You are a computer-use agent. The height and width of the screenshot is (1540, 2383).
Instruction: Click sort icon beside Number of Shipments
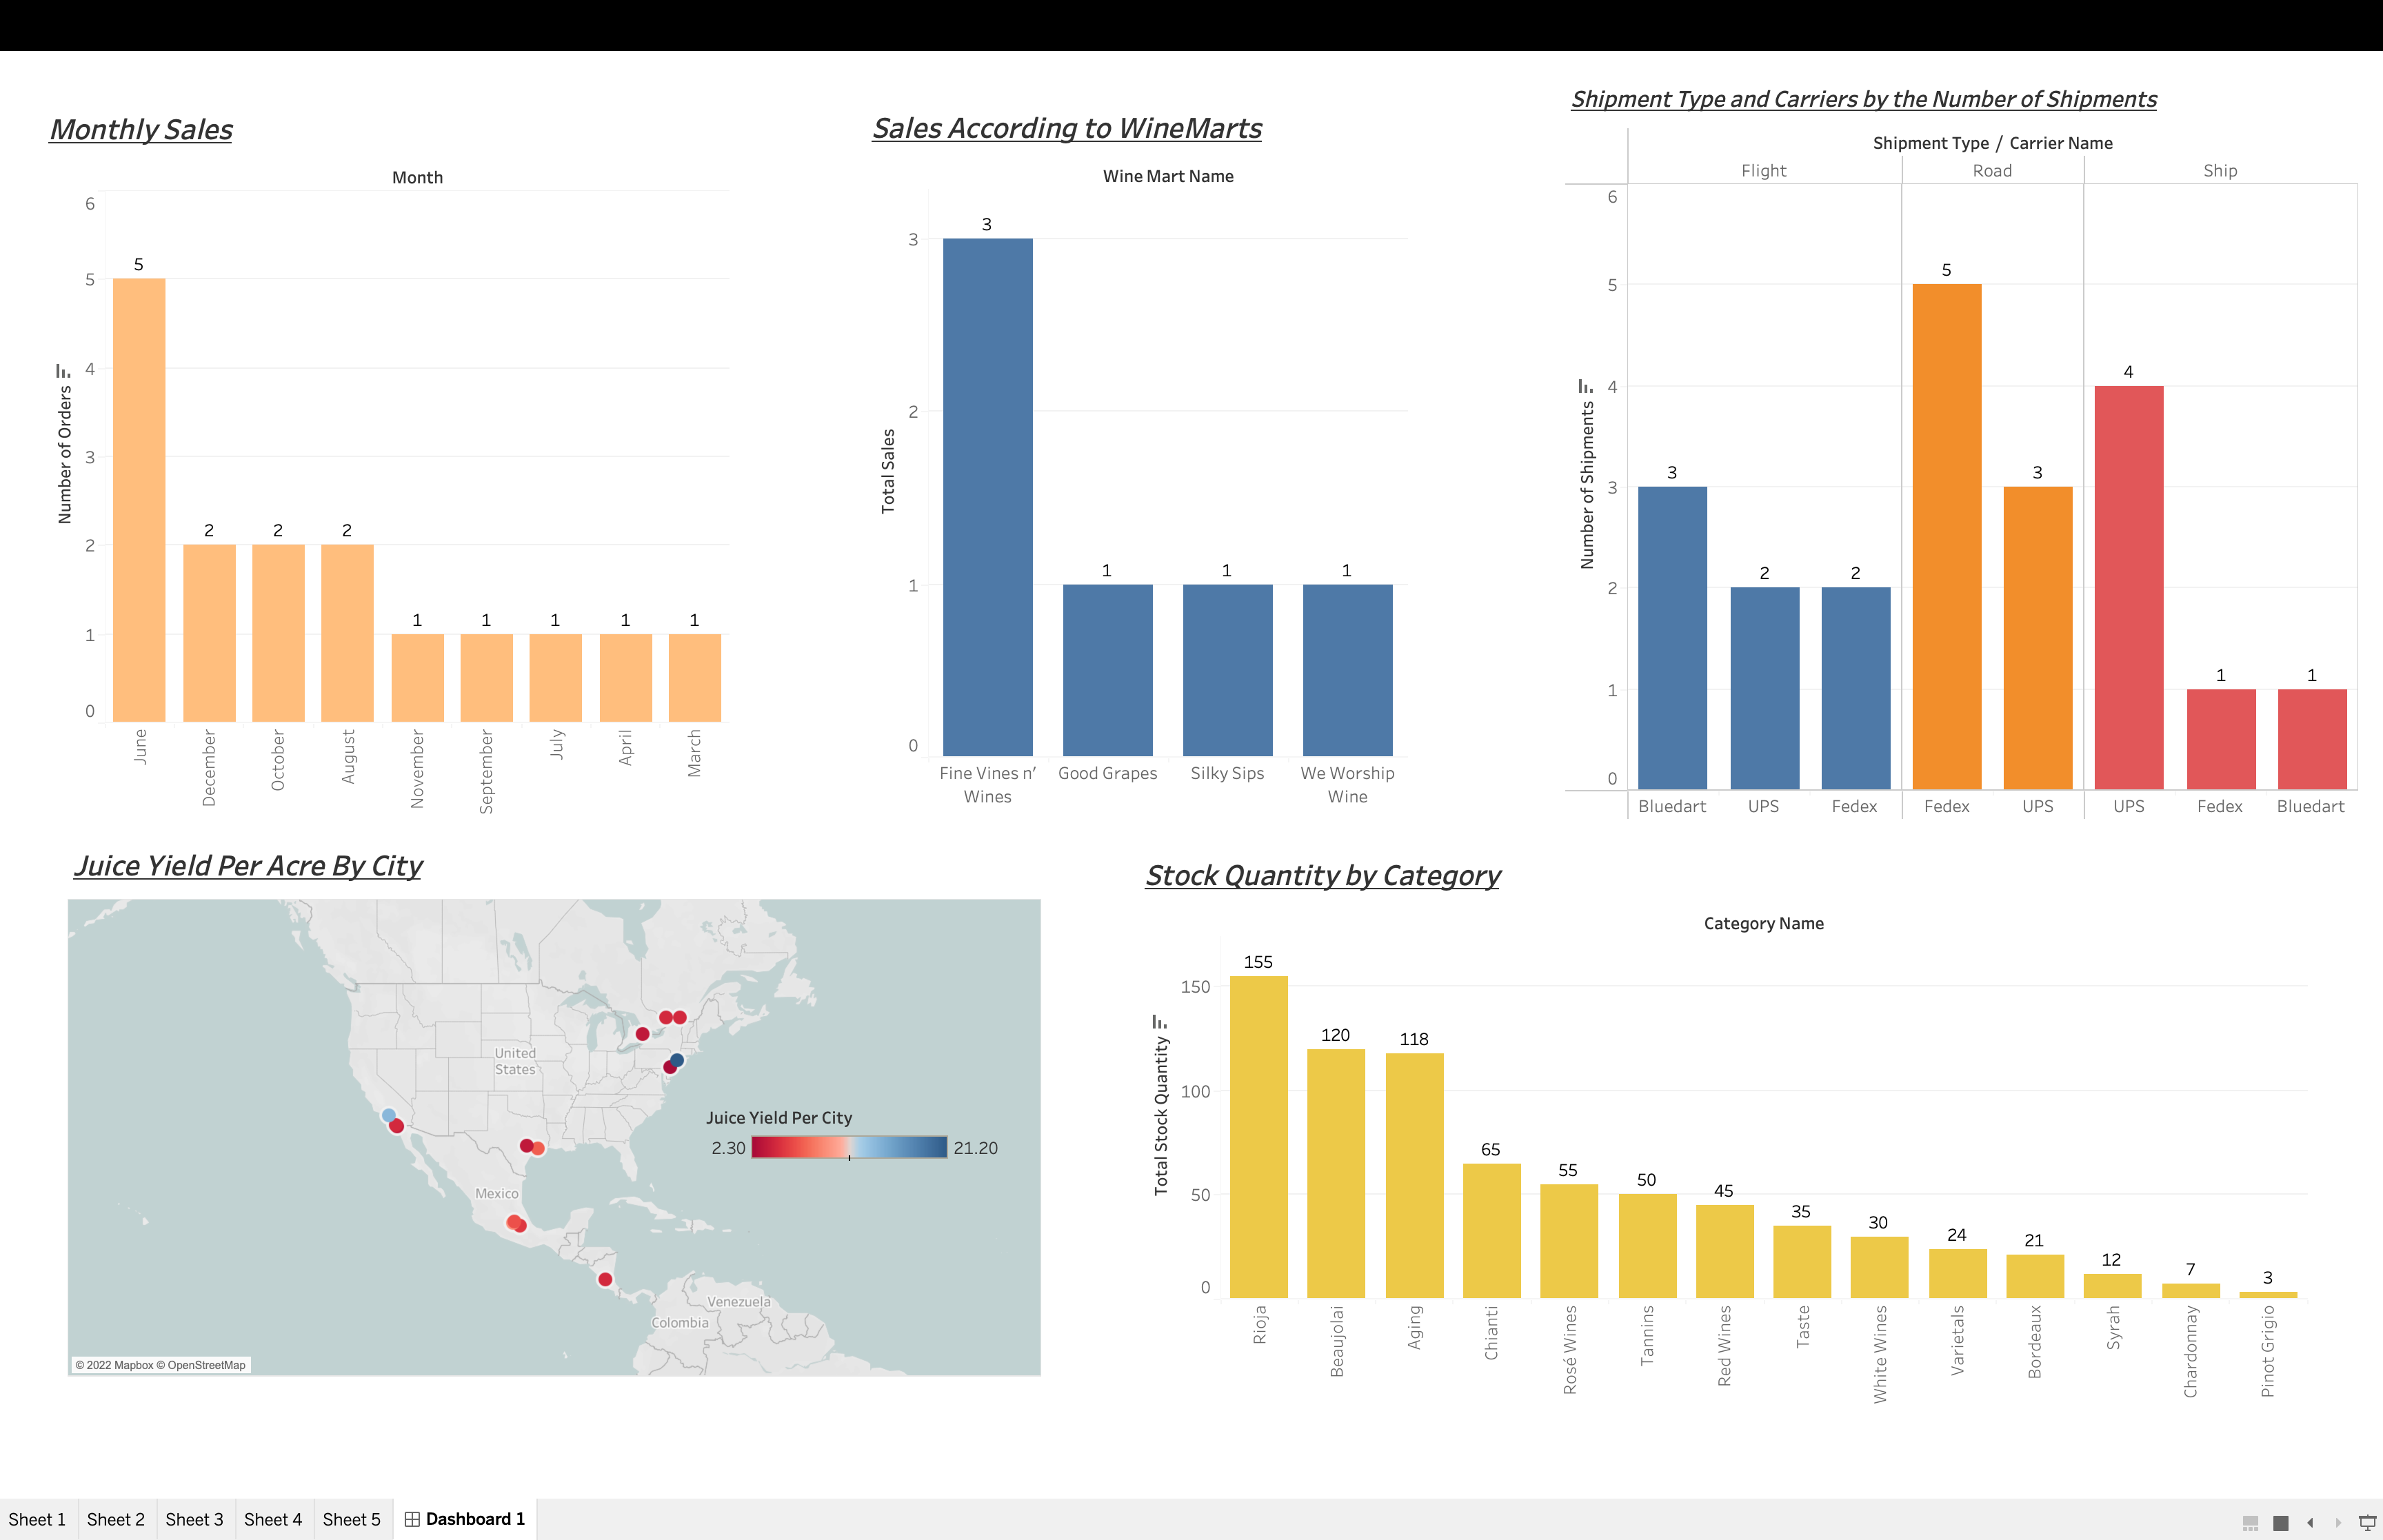1585,386
